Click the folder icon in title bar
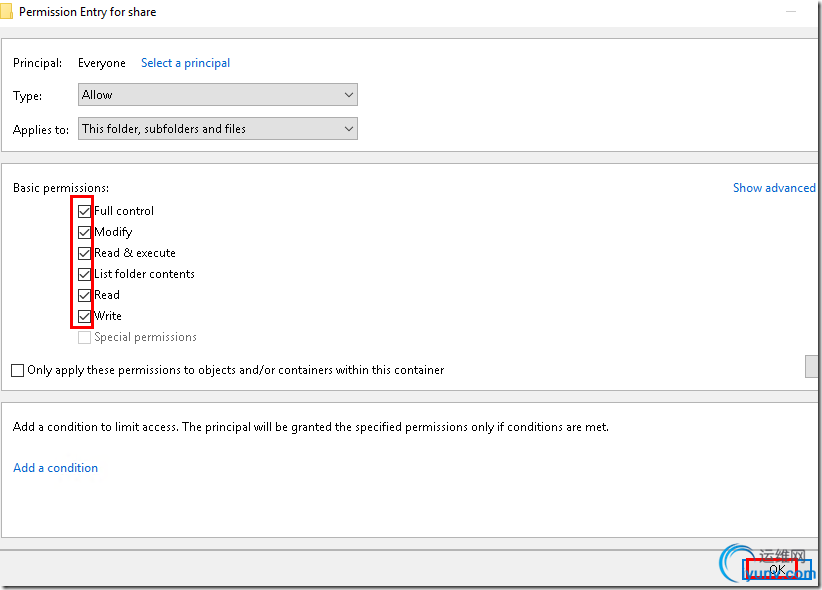The image size is (822, 590). coord(7,12)
